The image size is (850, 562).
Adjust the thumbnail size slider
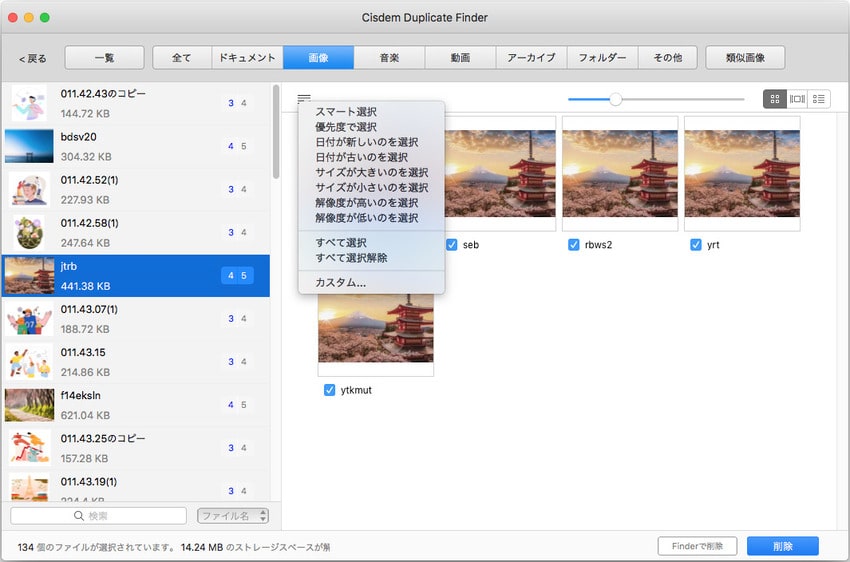click(616, 99)
